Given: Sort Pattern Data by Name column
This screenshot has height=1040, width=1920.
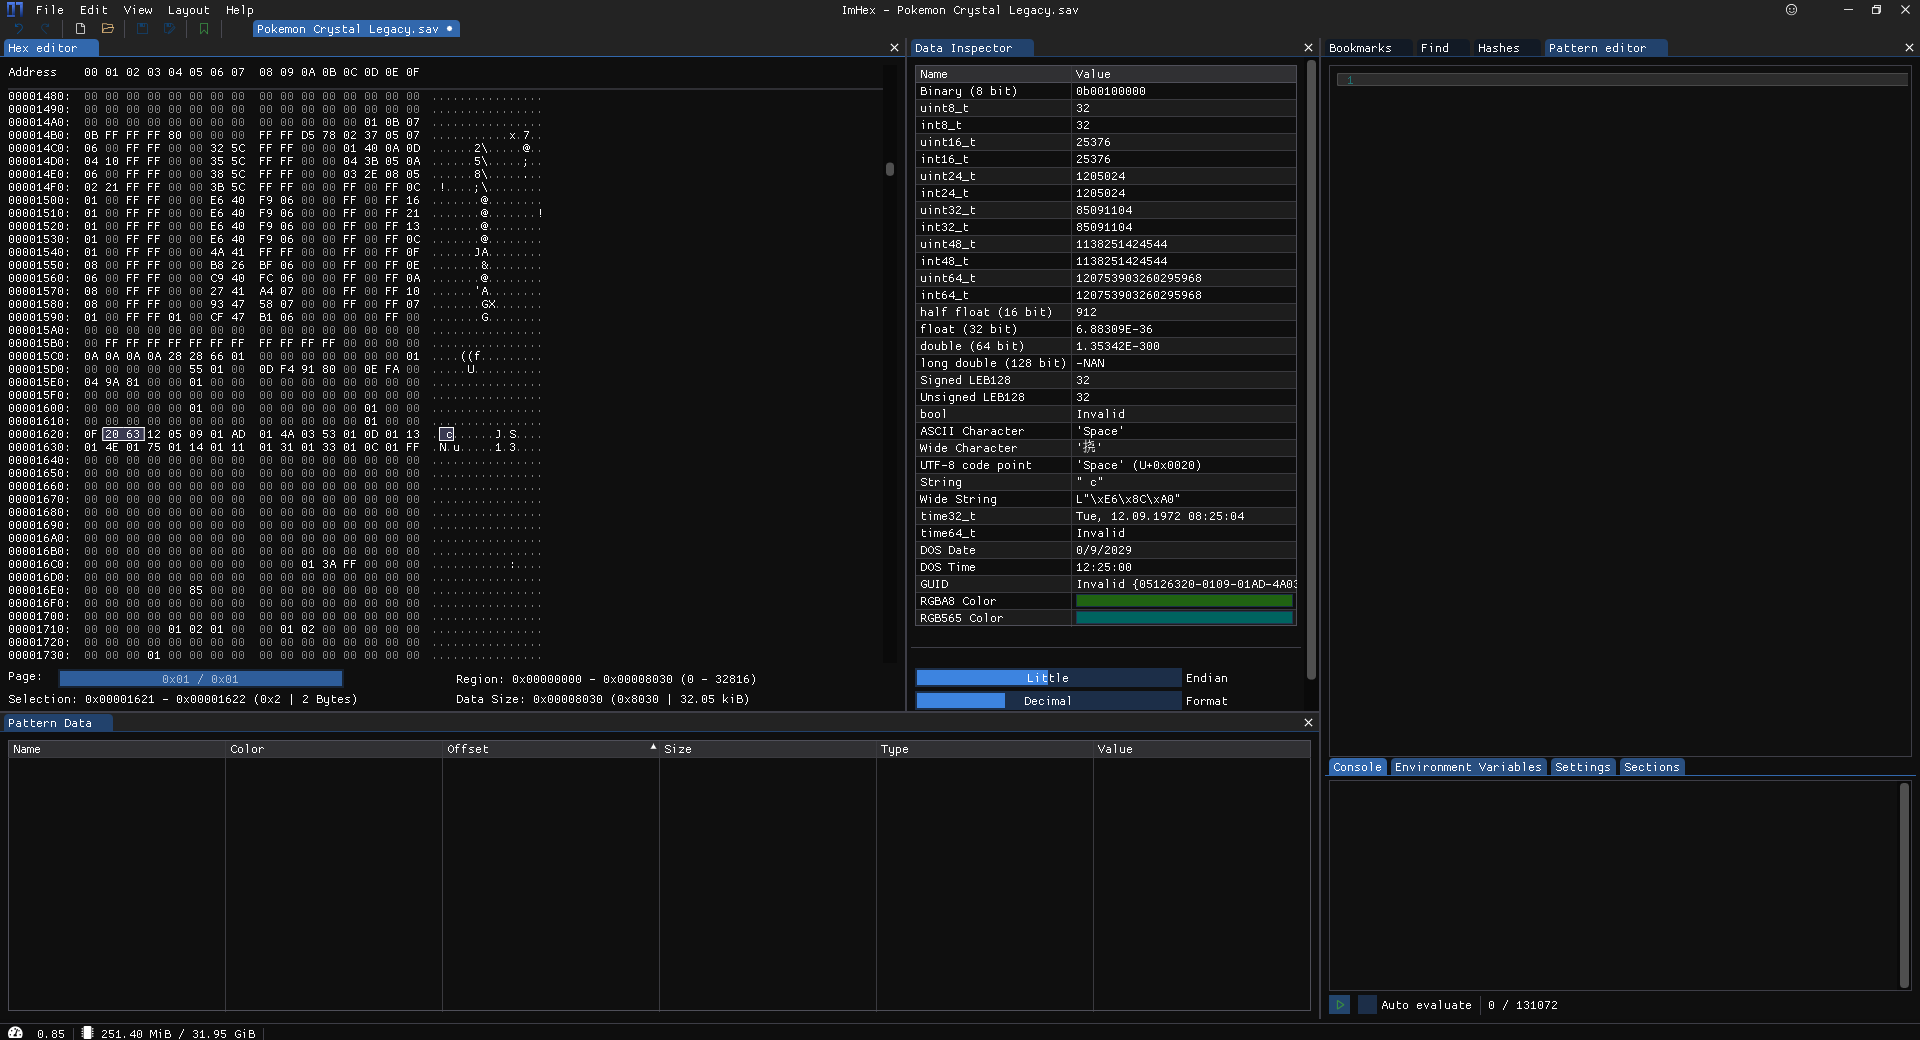Looking at the screenshot, I should click(x=117, y=749).
